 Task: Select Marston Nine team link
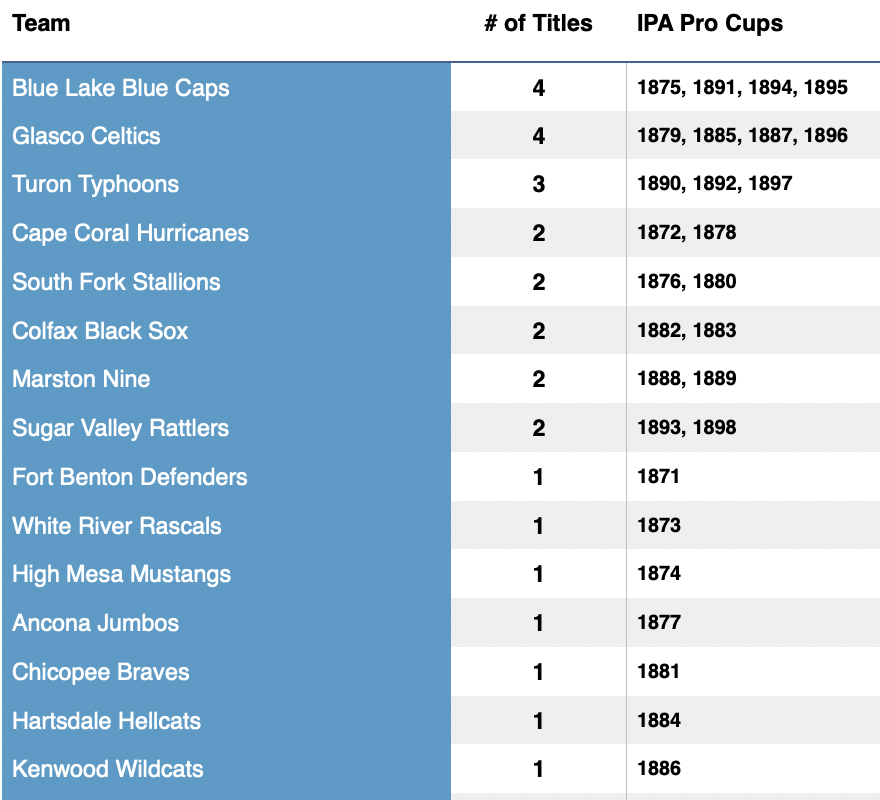pyautogui.click(x=81, y=379)
